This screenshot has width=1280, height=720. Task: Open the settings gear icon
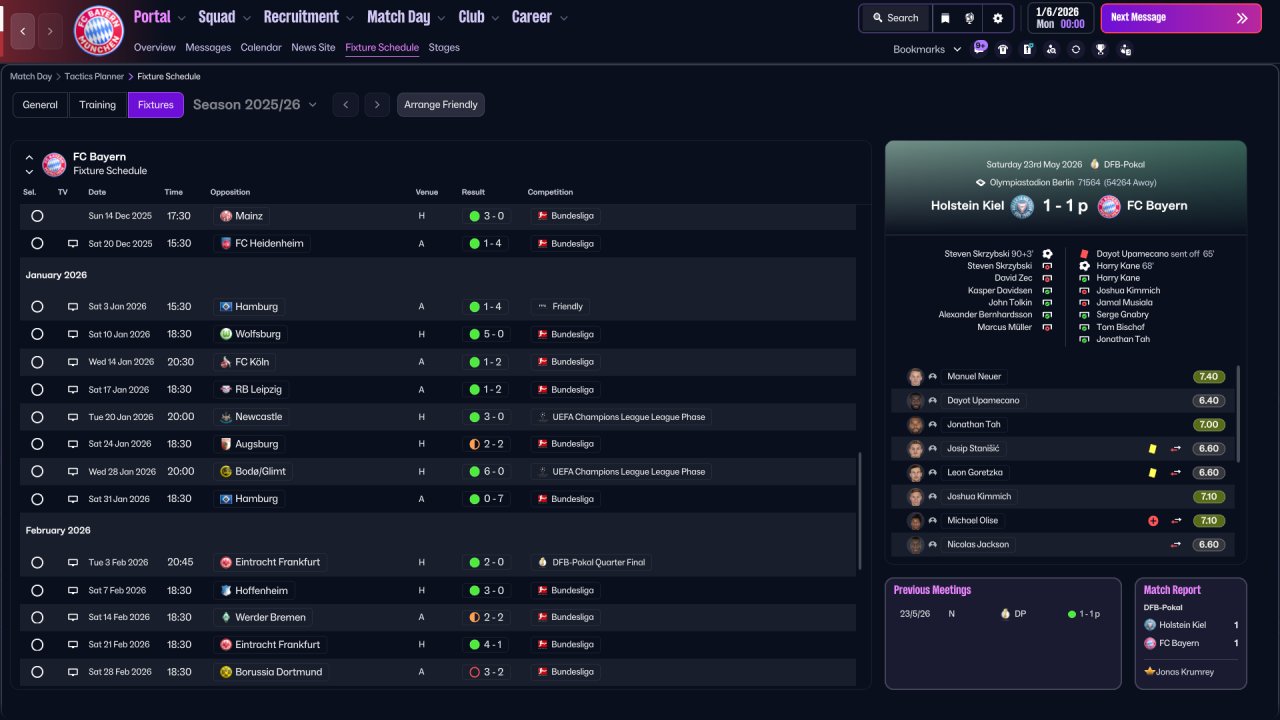(997, 18)
